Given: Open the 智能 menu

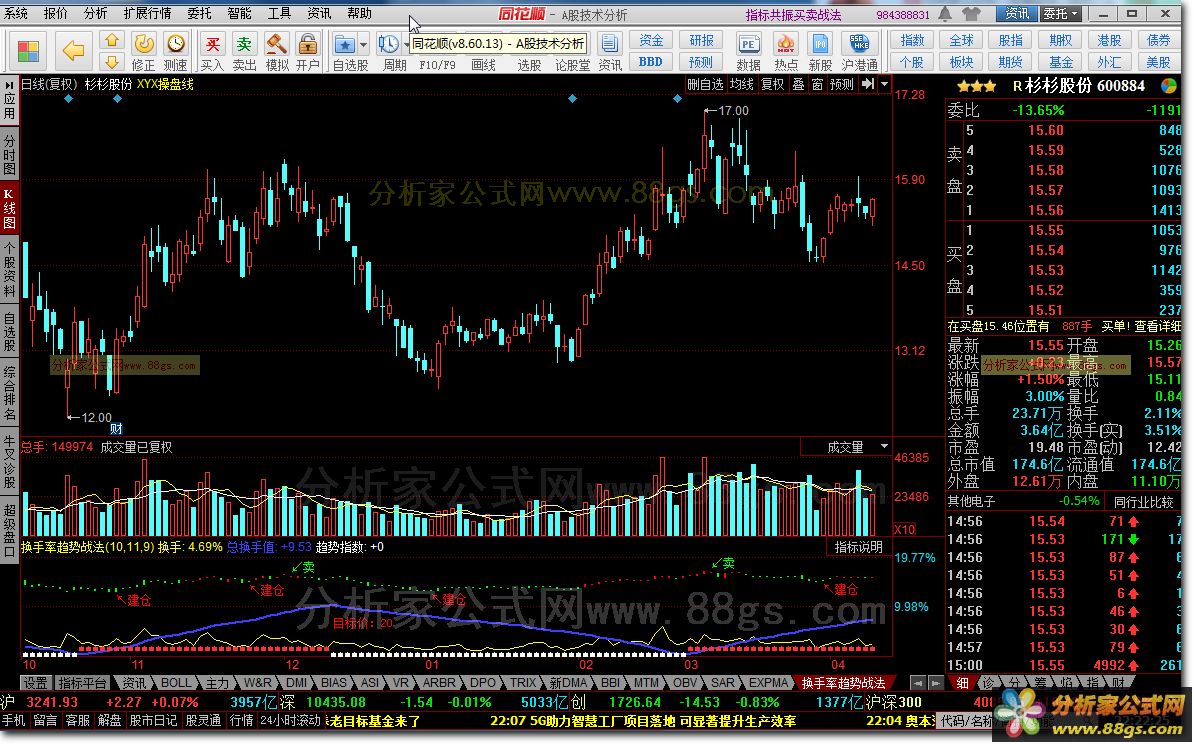Looking at the screenshot, I should (x=239, y=14).
